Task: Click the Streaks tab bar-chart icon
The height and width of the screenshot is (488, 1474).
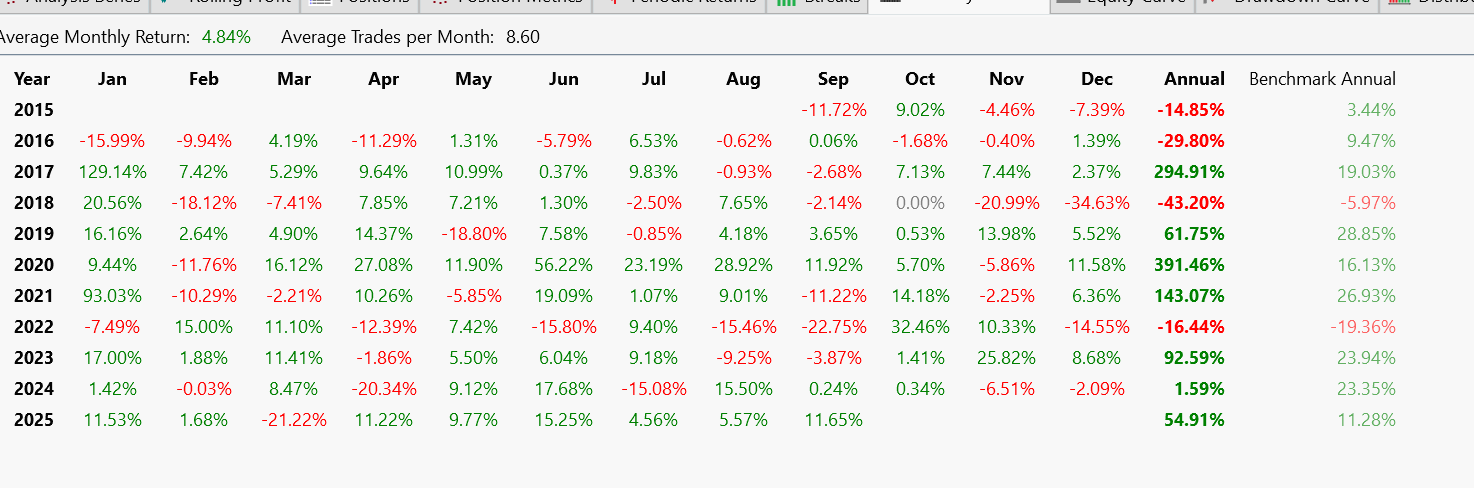Action: click(787, 3)
